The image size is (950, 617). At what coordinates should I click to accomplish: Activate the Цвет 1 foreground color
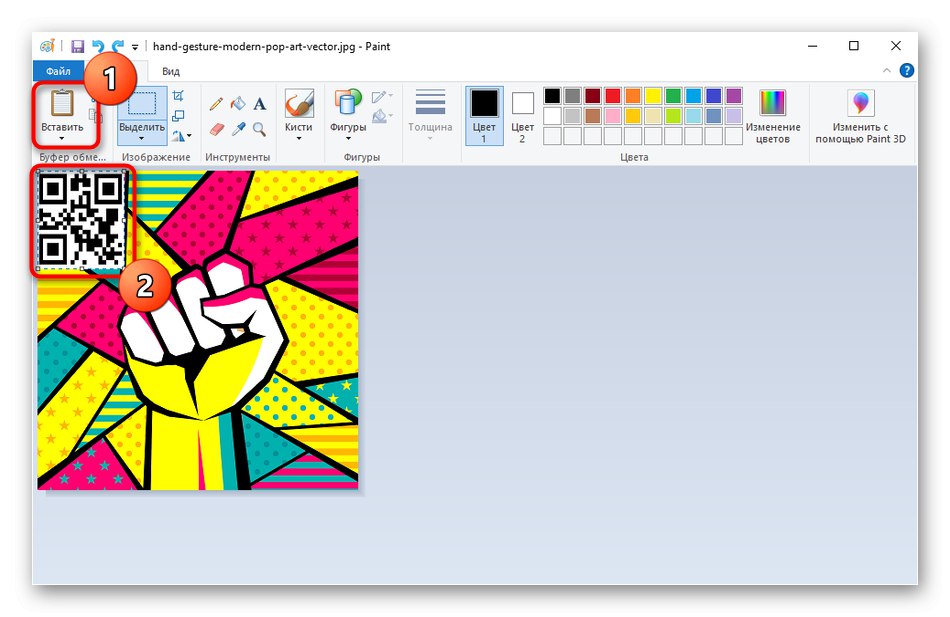click(x=484, y=116)
